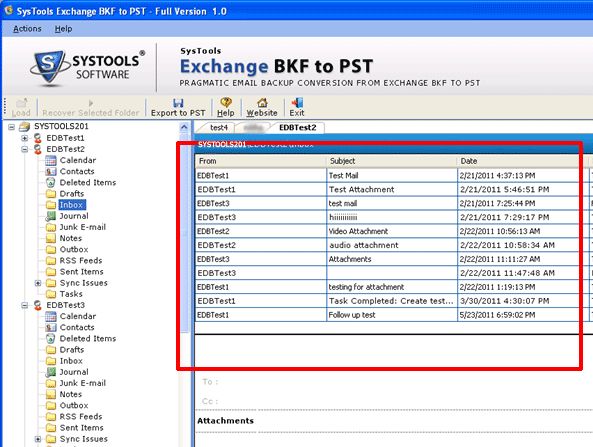Image resolution: width=593 pixels, height=447 pixels.
Task: Open the Help menu
Action: click(63, 29)
